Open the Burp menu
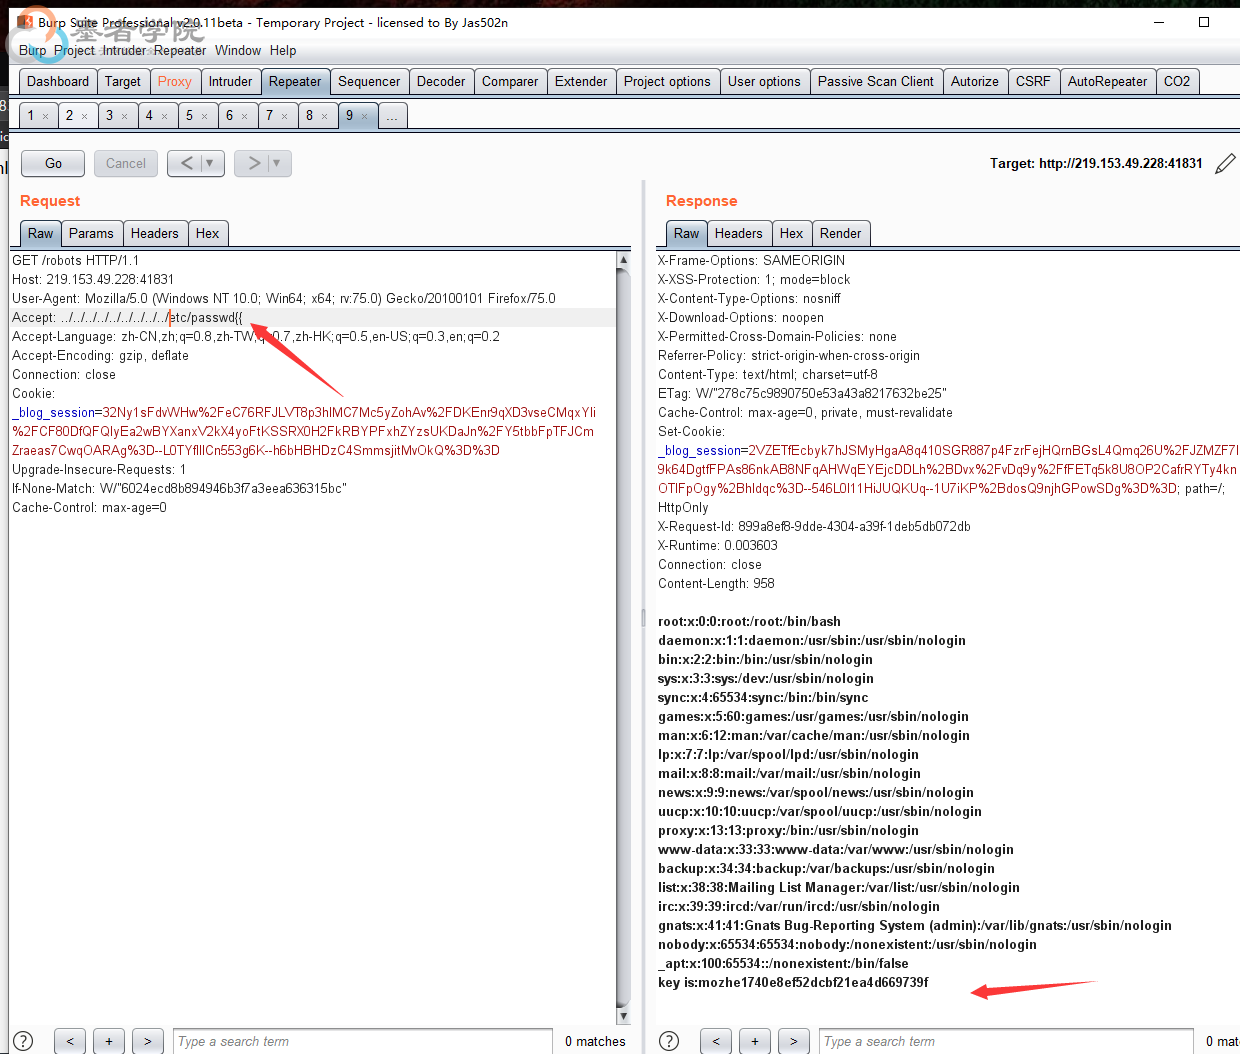1240x1054 pixels. pyautogui.click(x=32, y=50)
